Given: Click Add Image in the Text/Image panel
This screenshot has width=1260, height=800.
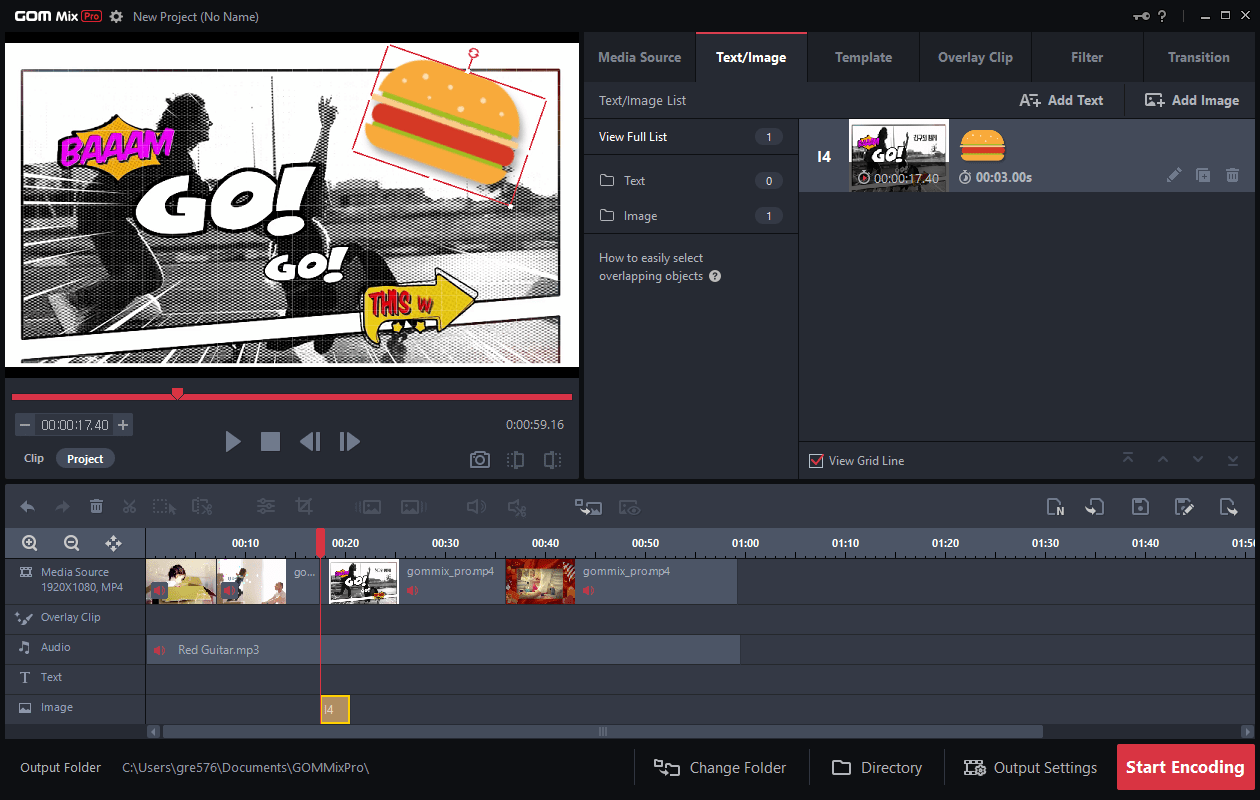Looking at the screenshot, I should [1190, 100].
